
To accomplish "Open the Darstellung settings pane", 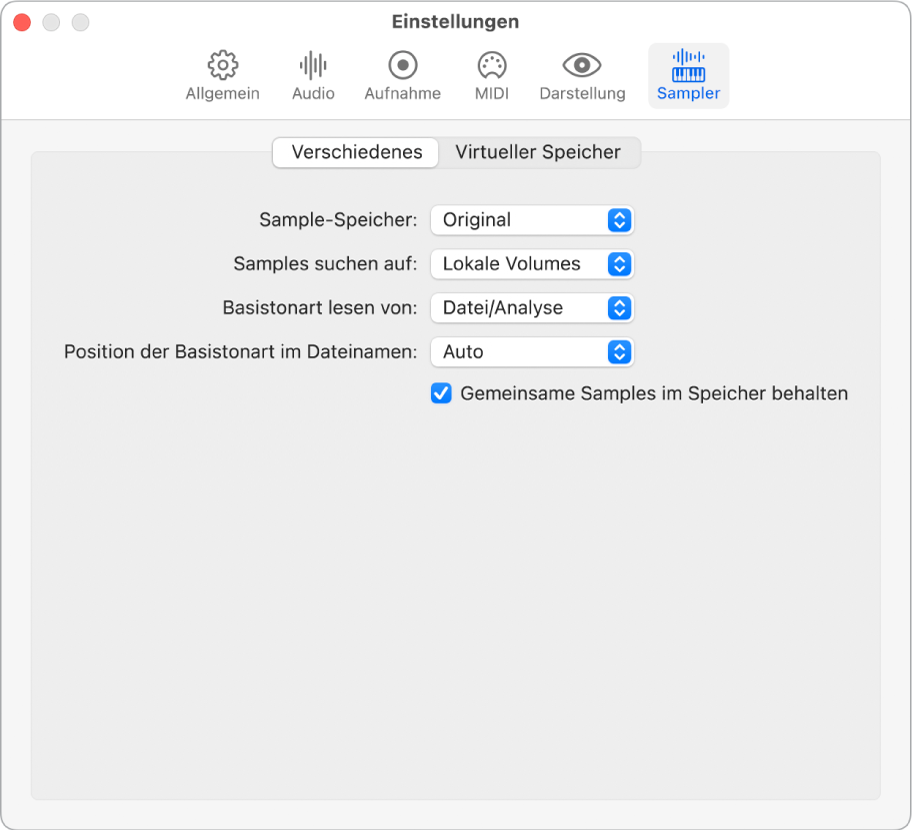I will (x=582, y=75).
